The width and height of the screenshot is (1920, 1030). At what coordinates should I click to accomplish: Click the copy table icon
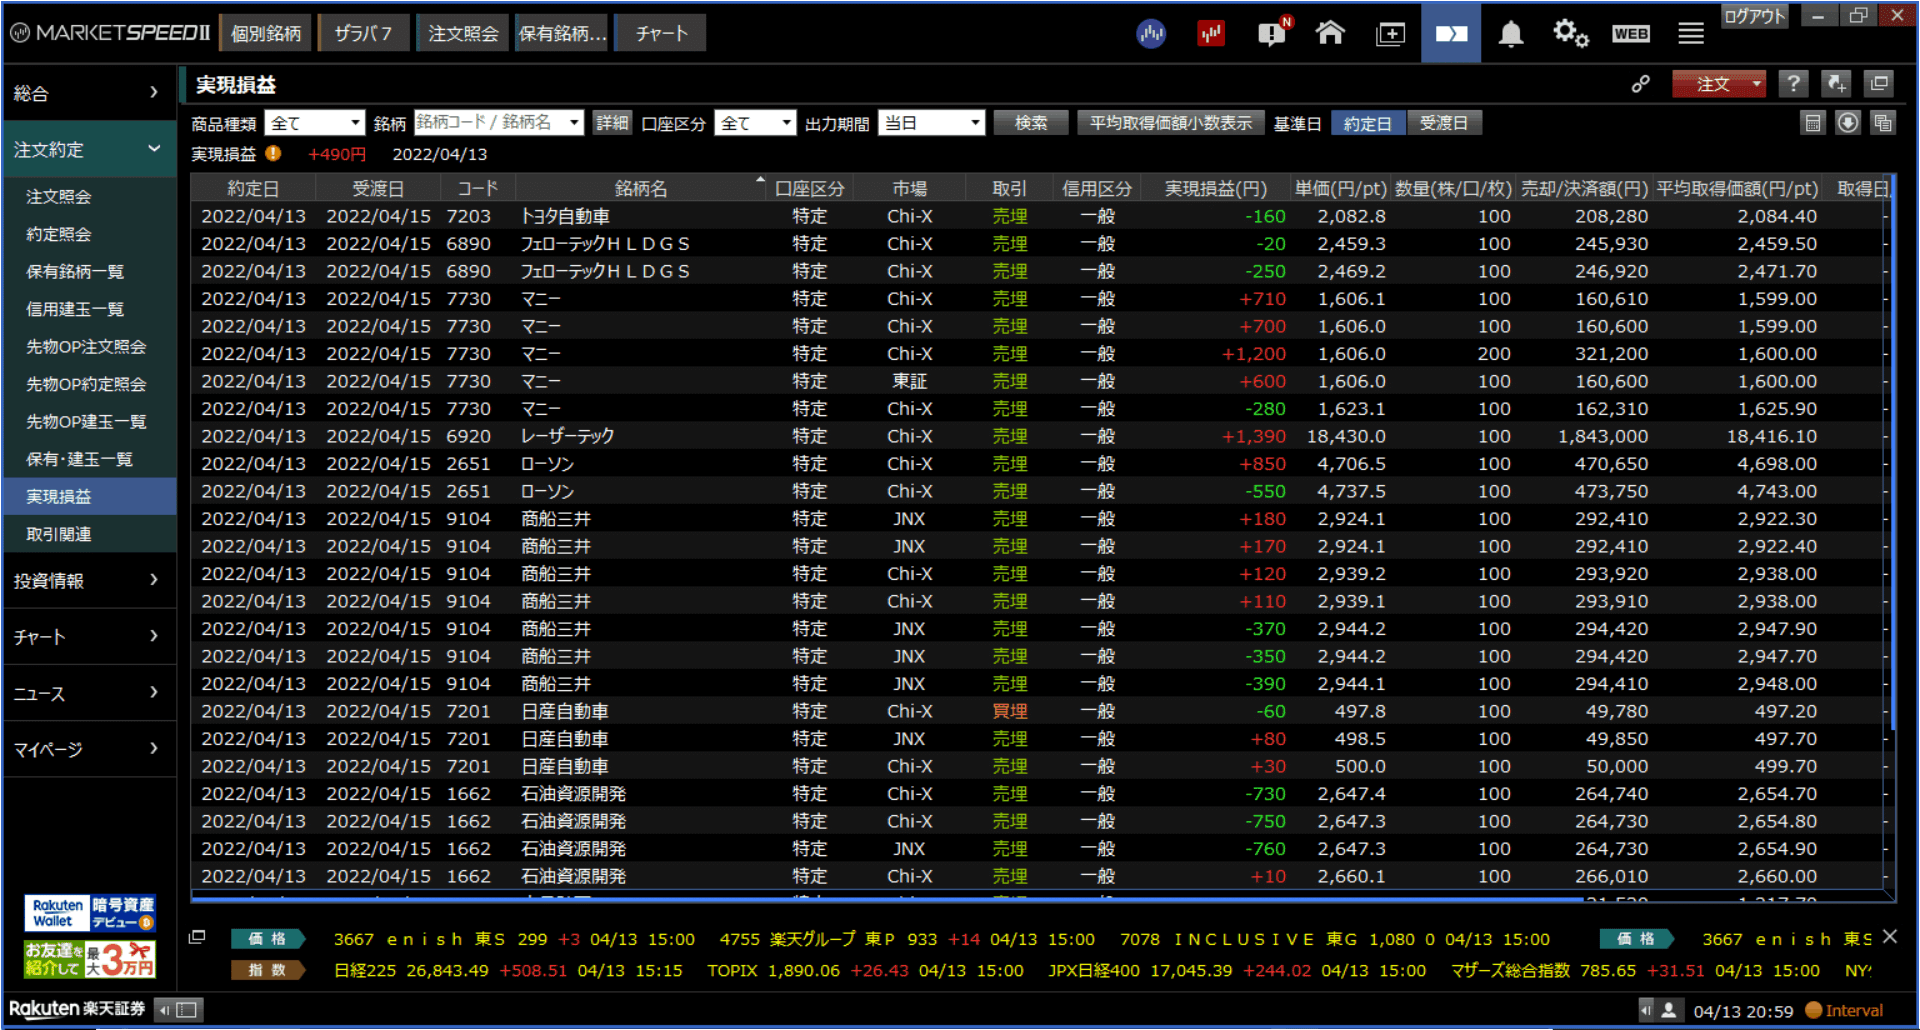pos(1883,123)
